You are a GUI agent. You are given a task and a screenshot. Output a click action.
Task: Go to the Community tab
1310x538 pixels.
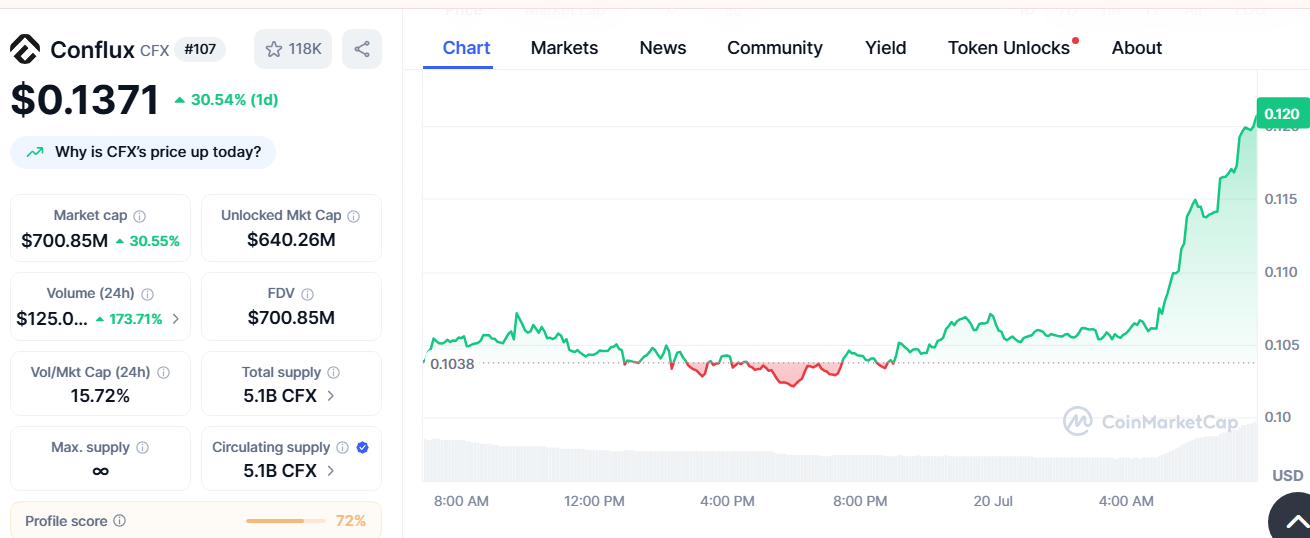click(x=775, y=48)
